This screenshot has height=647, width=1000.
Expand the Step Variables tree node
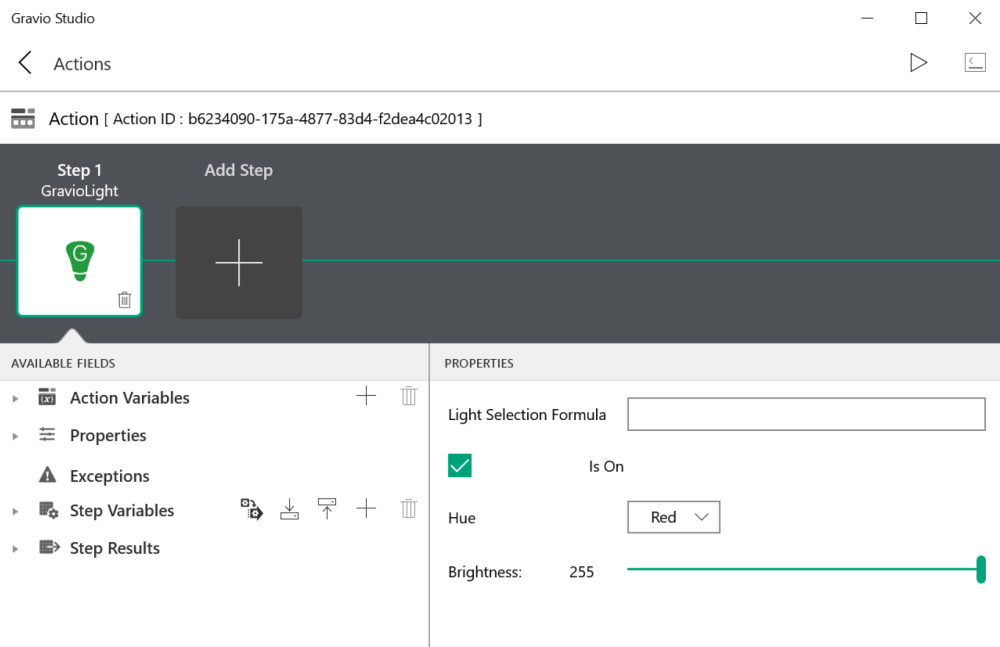click(x=15, y=512)
